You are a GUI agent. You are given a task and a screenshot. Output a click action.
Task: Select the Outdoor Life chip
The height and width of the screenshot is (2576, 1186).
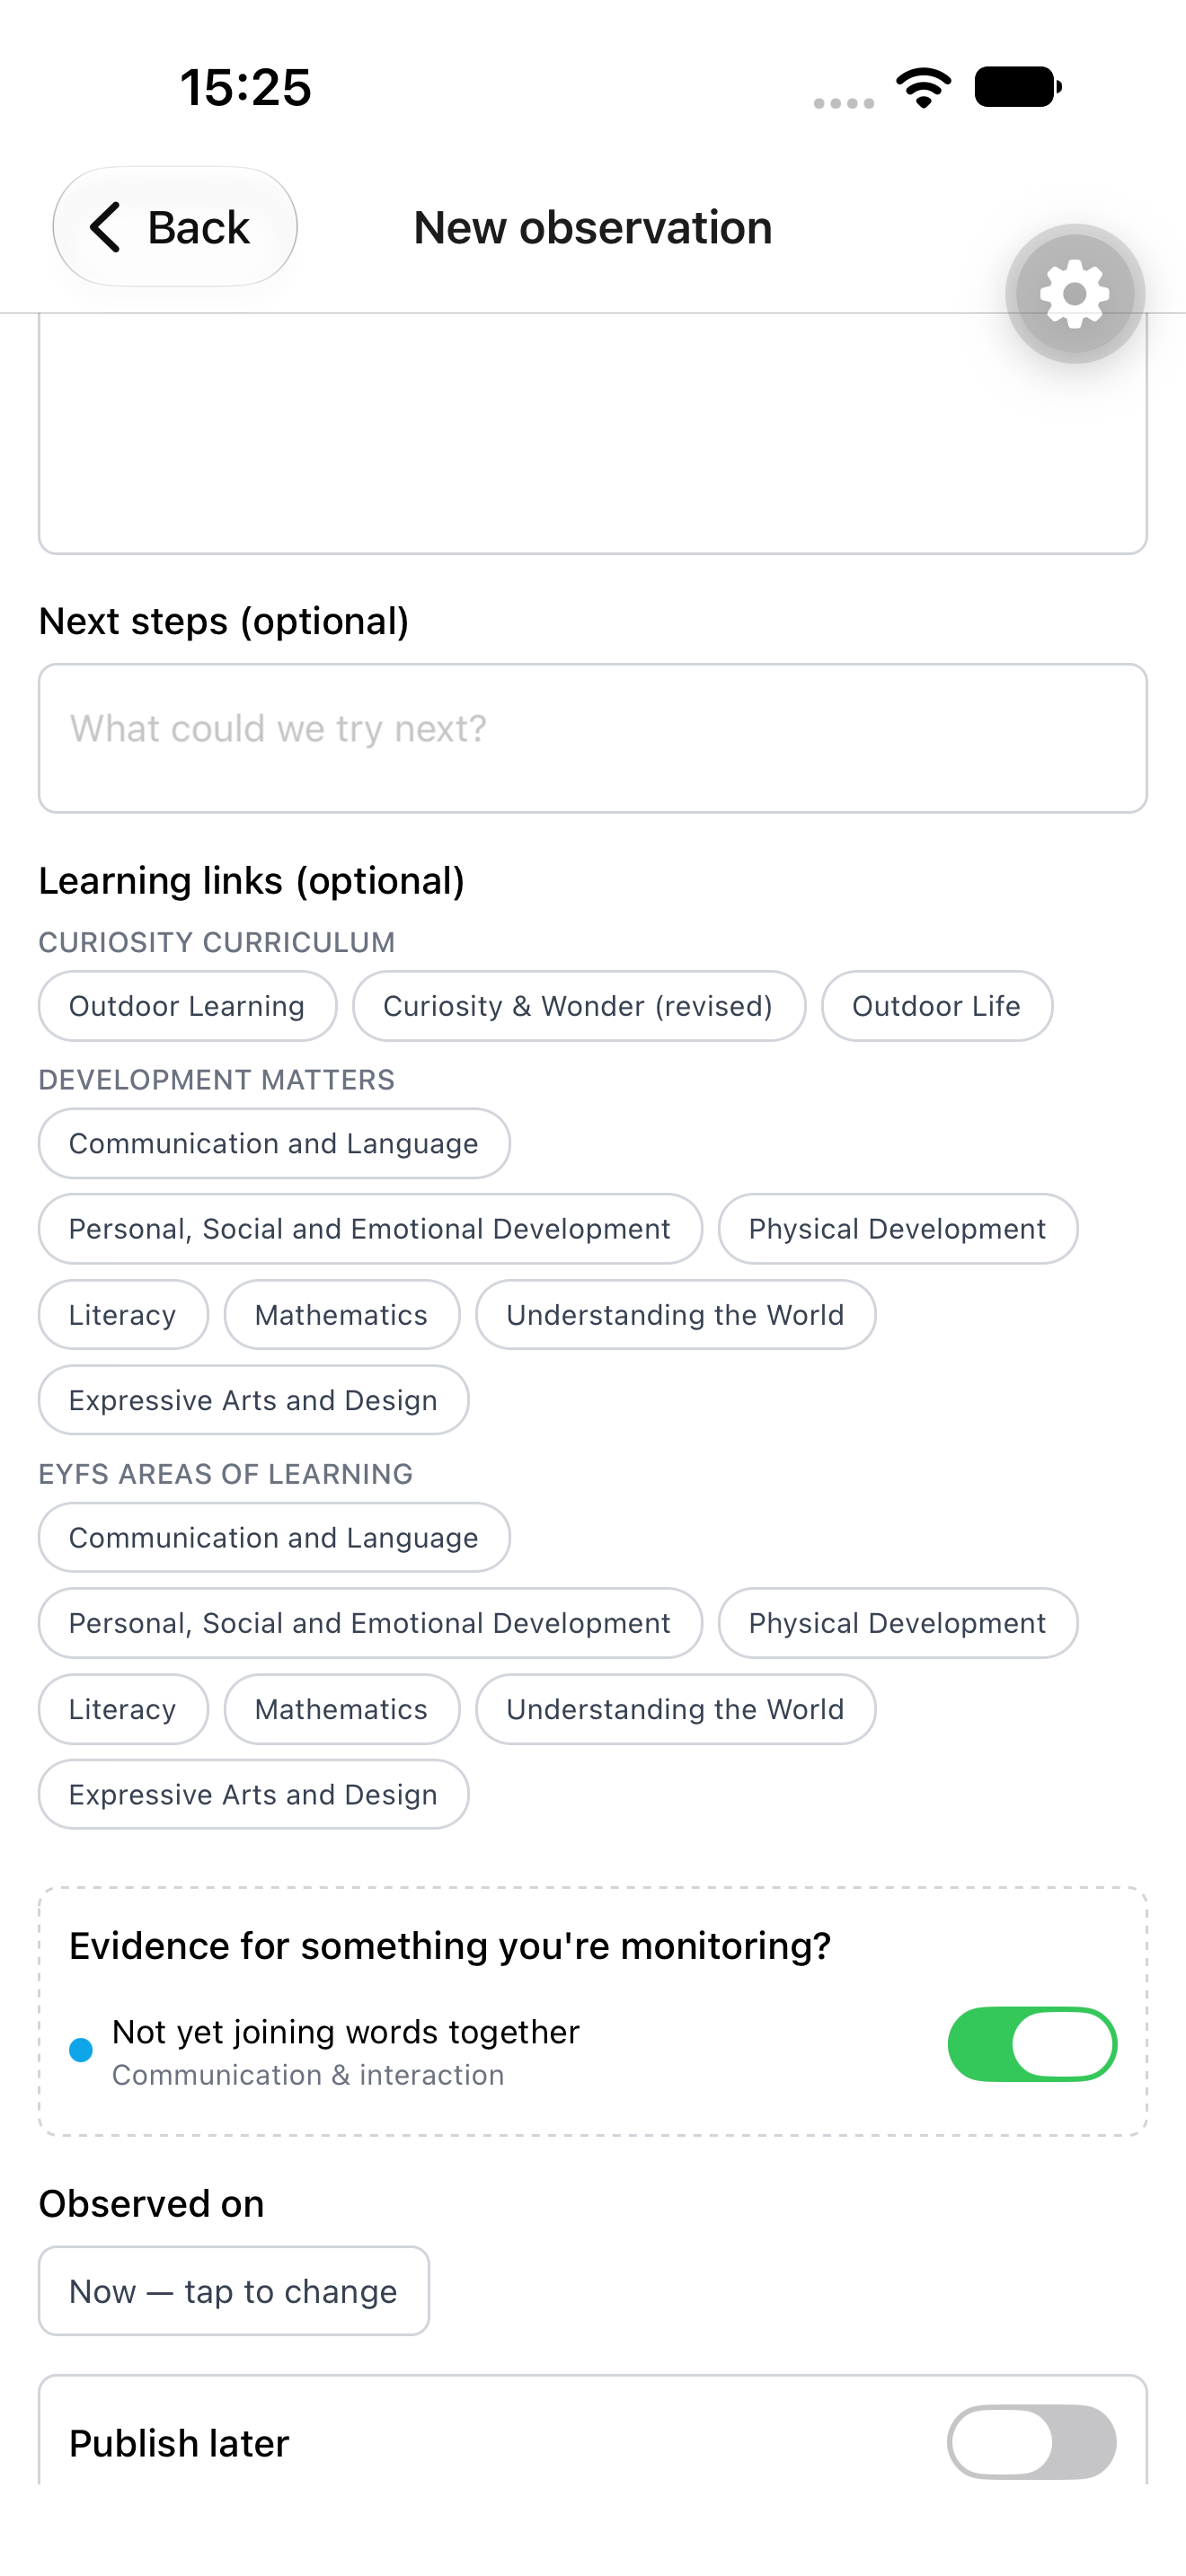pos(936,1006)
